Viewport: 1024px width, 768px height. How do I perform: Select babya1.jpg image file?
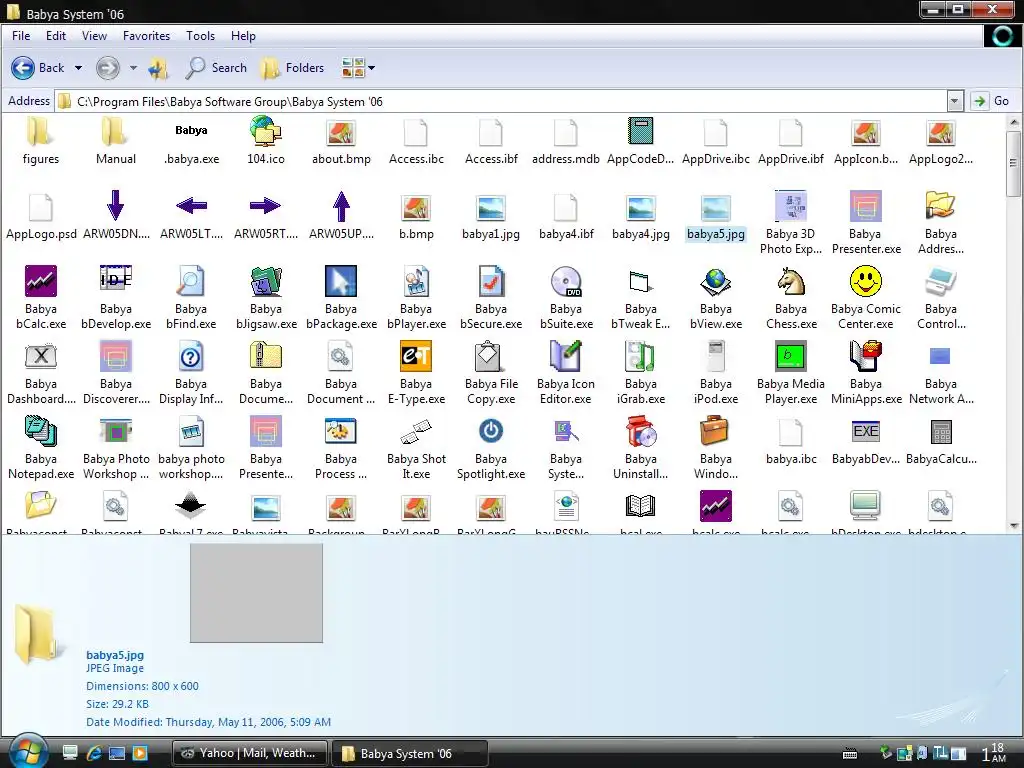(491, 208)
